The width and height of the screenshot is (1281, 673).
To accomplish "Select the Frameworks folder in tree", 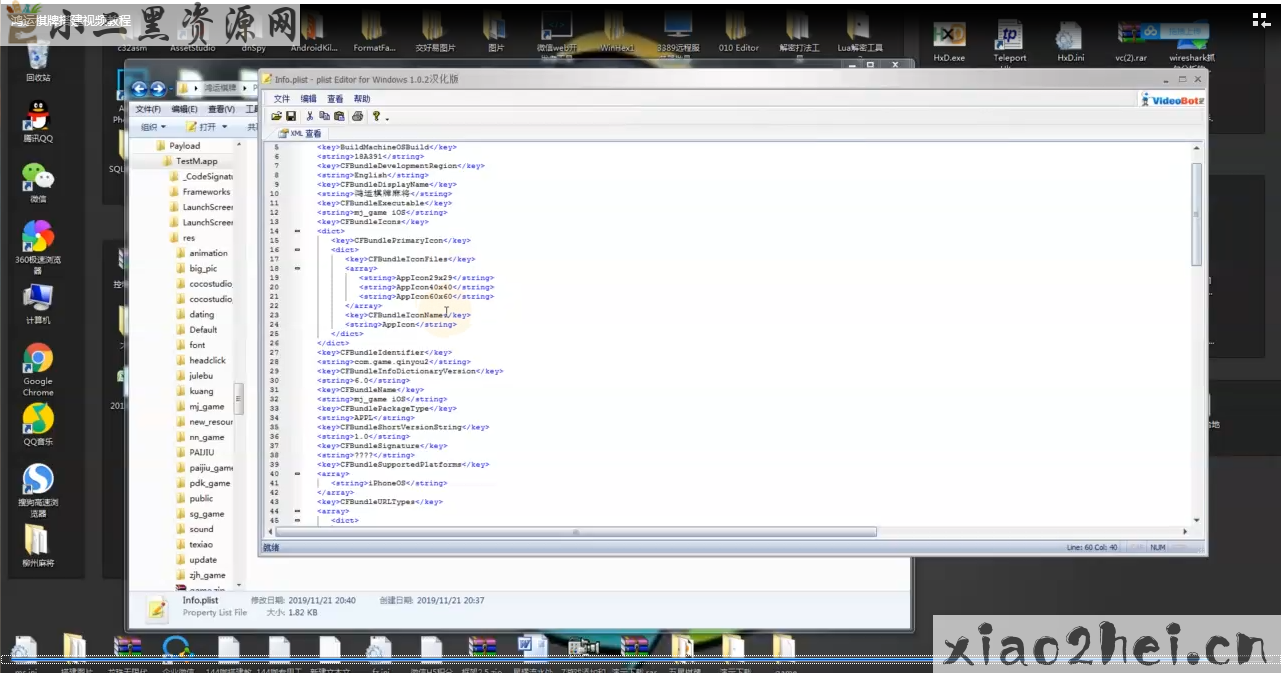I will tap(199, 192).
